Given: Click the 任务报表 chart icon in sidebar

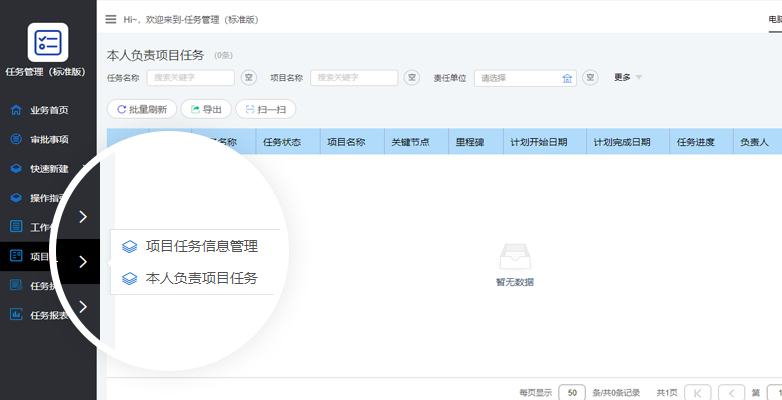Looking at the screenshot, I should (16, 315).
